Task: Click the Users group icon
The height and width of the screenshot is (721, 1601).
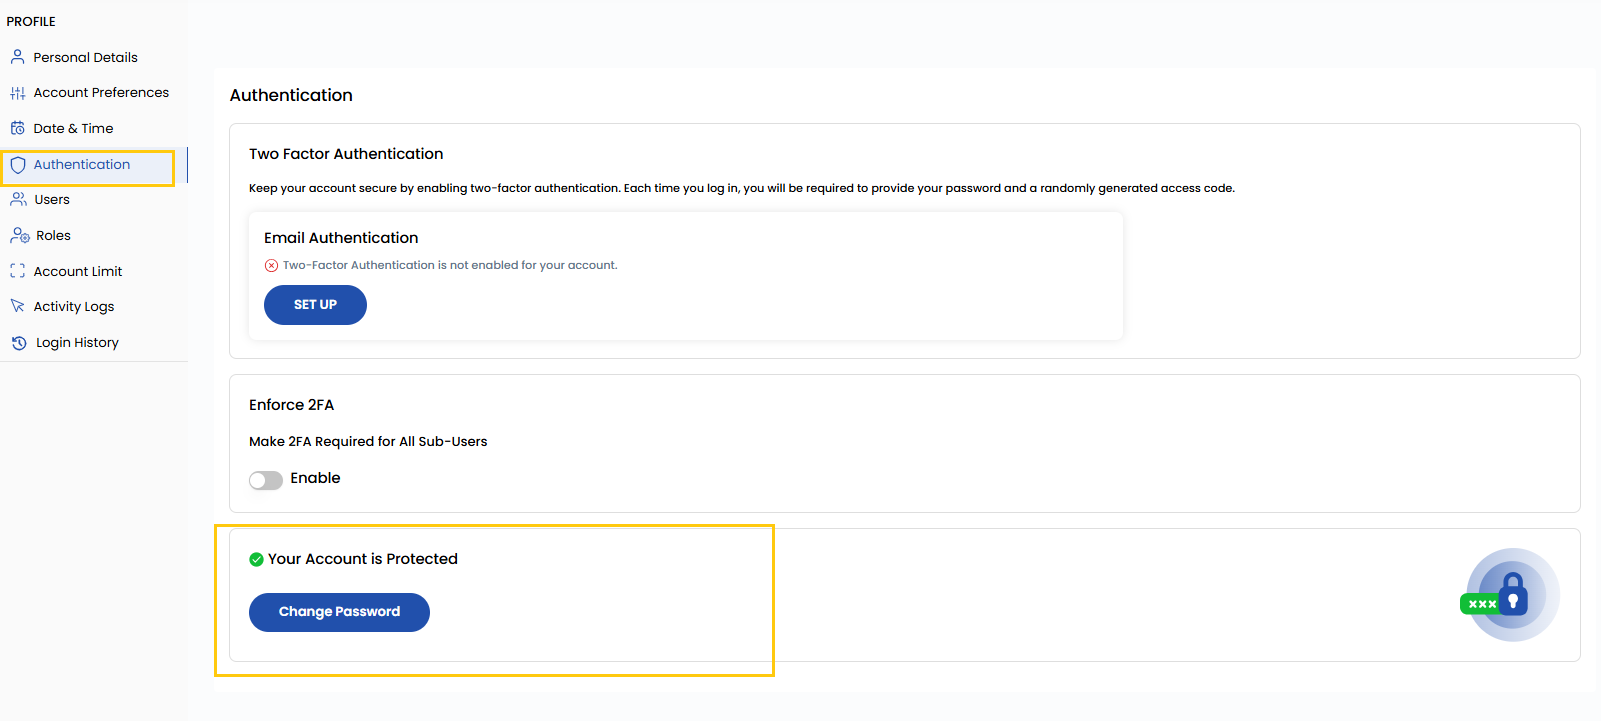Action: coord(18,200)
